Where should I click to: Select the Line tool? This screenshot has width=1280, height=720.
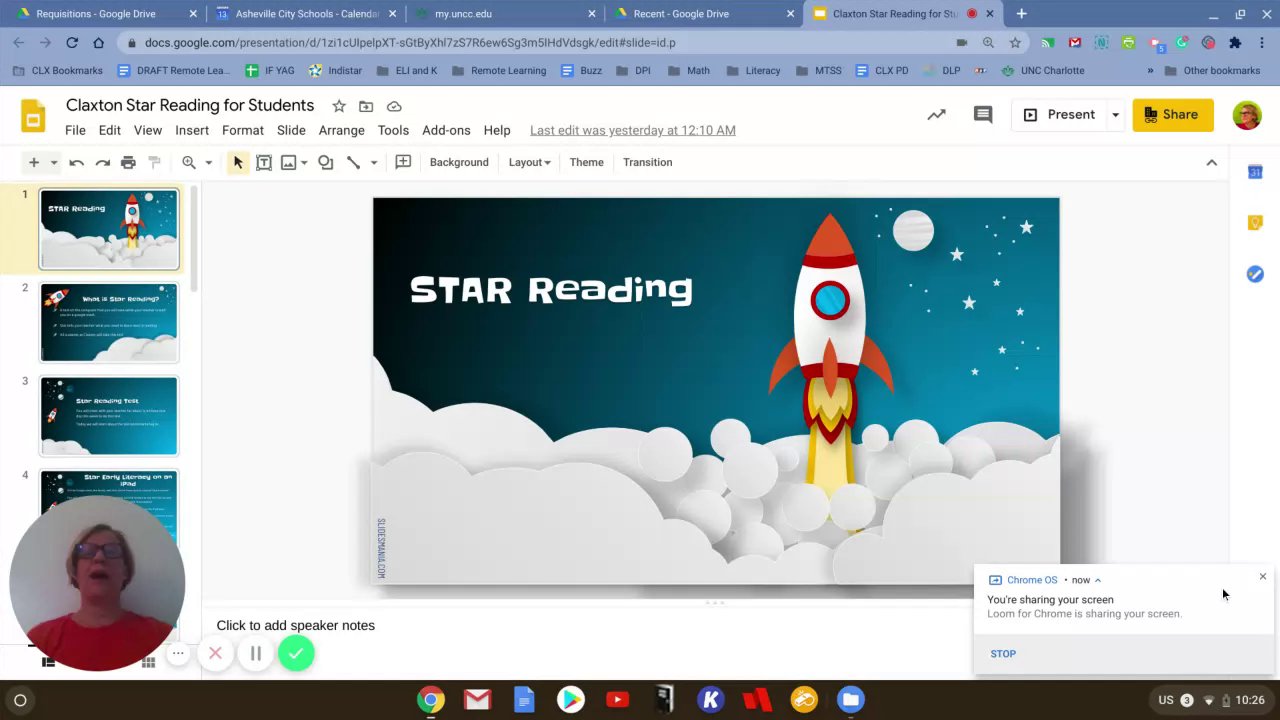pos(353,162)
